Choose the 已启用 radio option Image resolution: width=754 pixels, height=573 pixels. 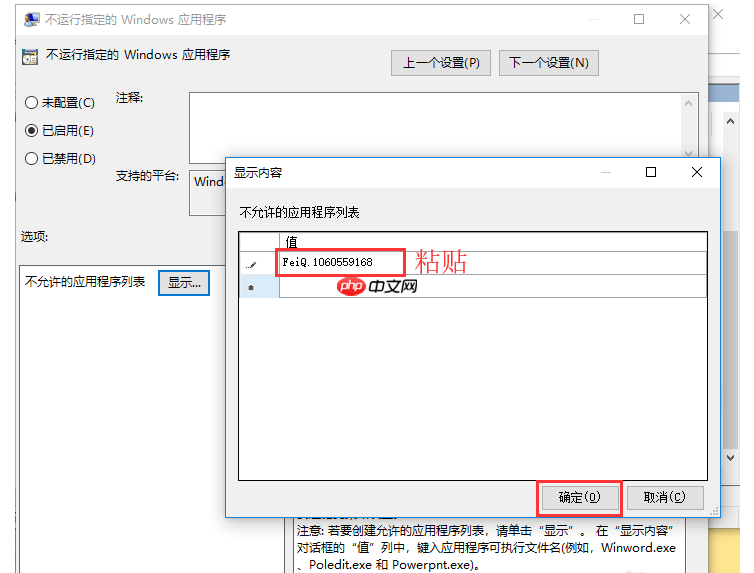coord(31,131)
